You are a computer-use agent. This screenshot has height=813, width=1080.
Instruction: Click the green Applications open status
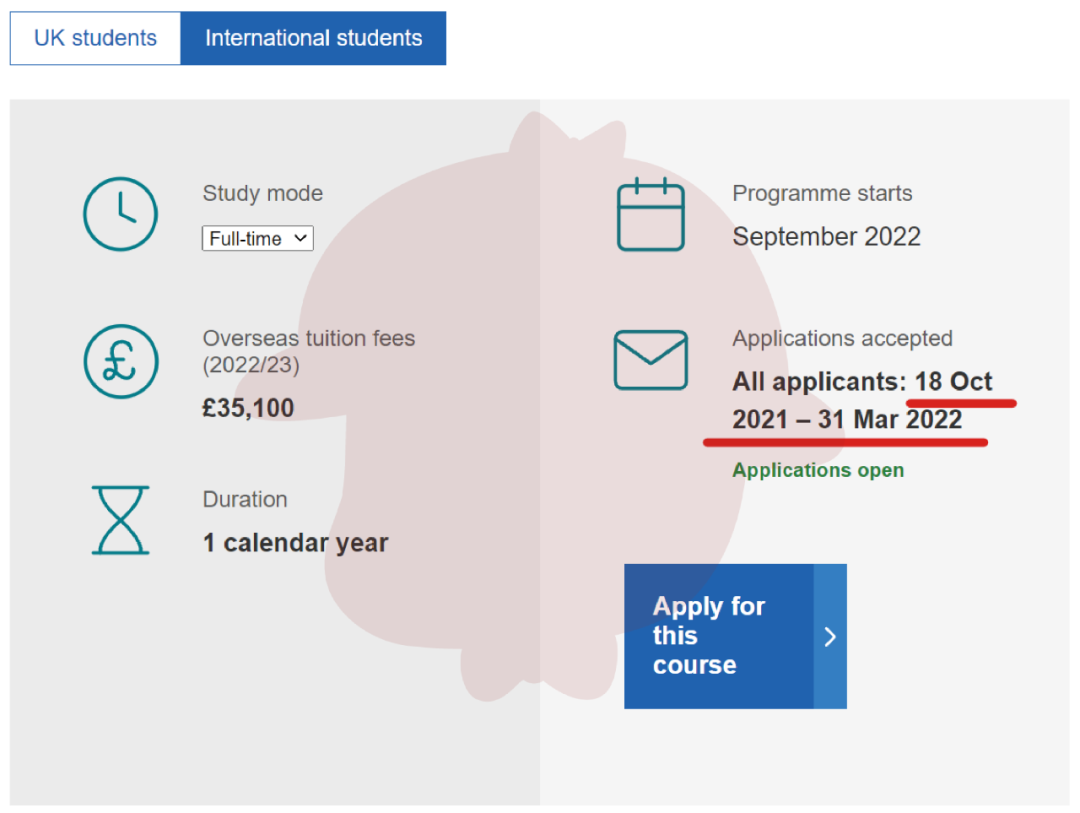tap(818, 470)
